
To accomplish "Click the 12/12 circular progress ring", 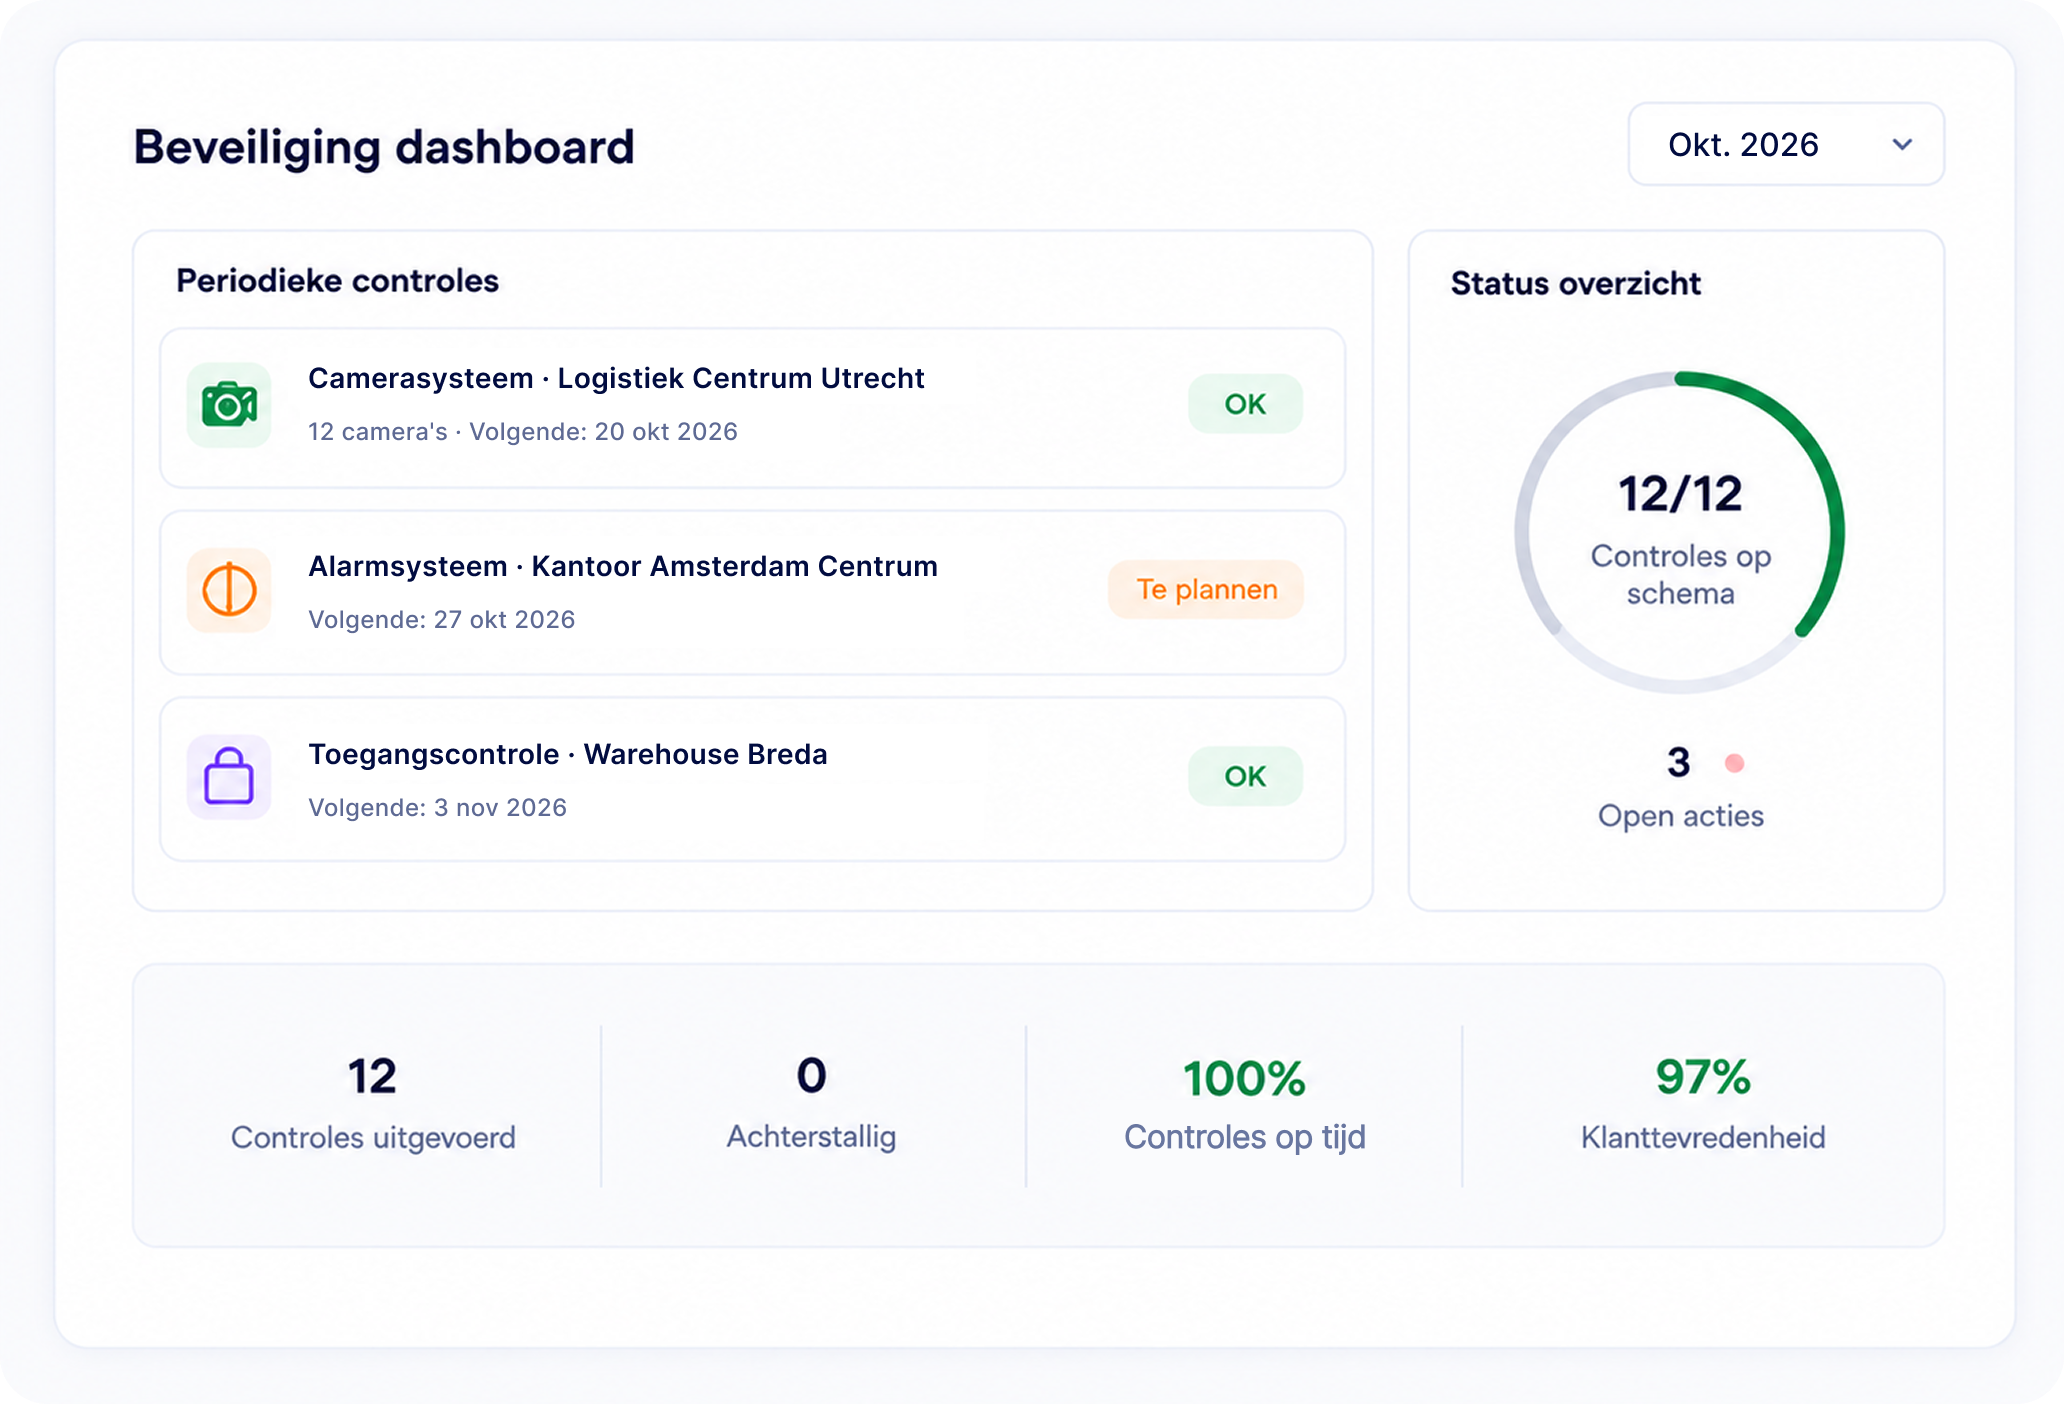I will (x=1680, y=532).
